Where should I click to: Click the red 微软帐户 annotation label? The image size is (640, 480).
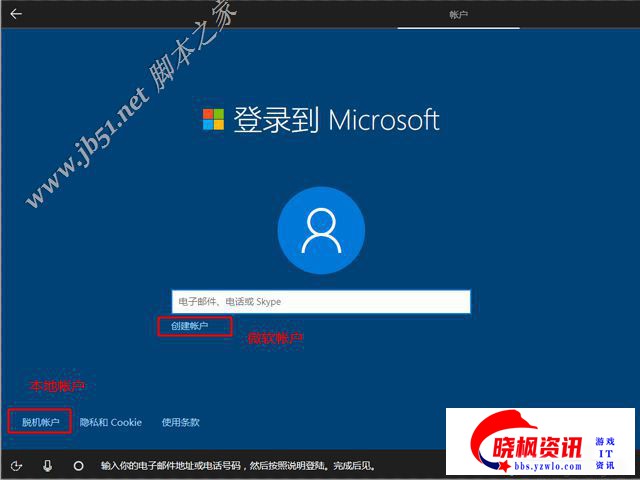274,339
